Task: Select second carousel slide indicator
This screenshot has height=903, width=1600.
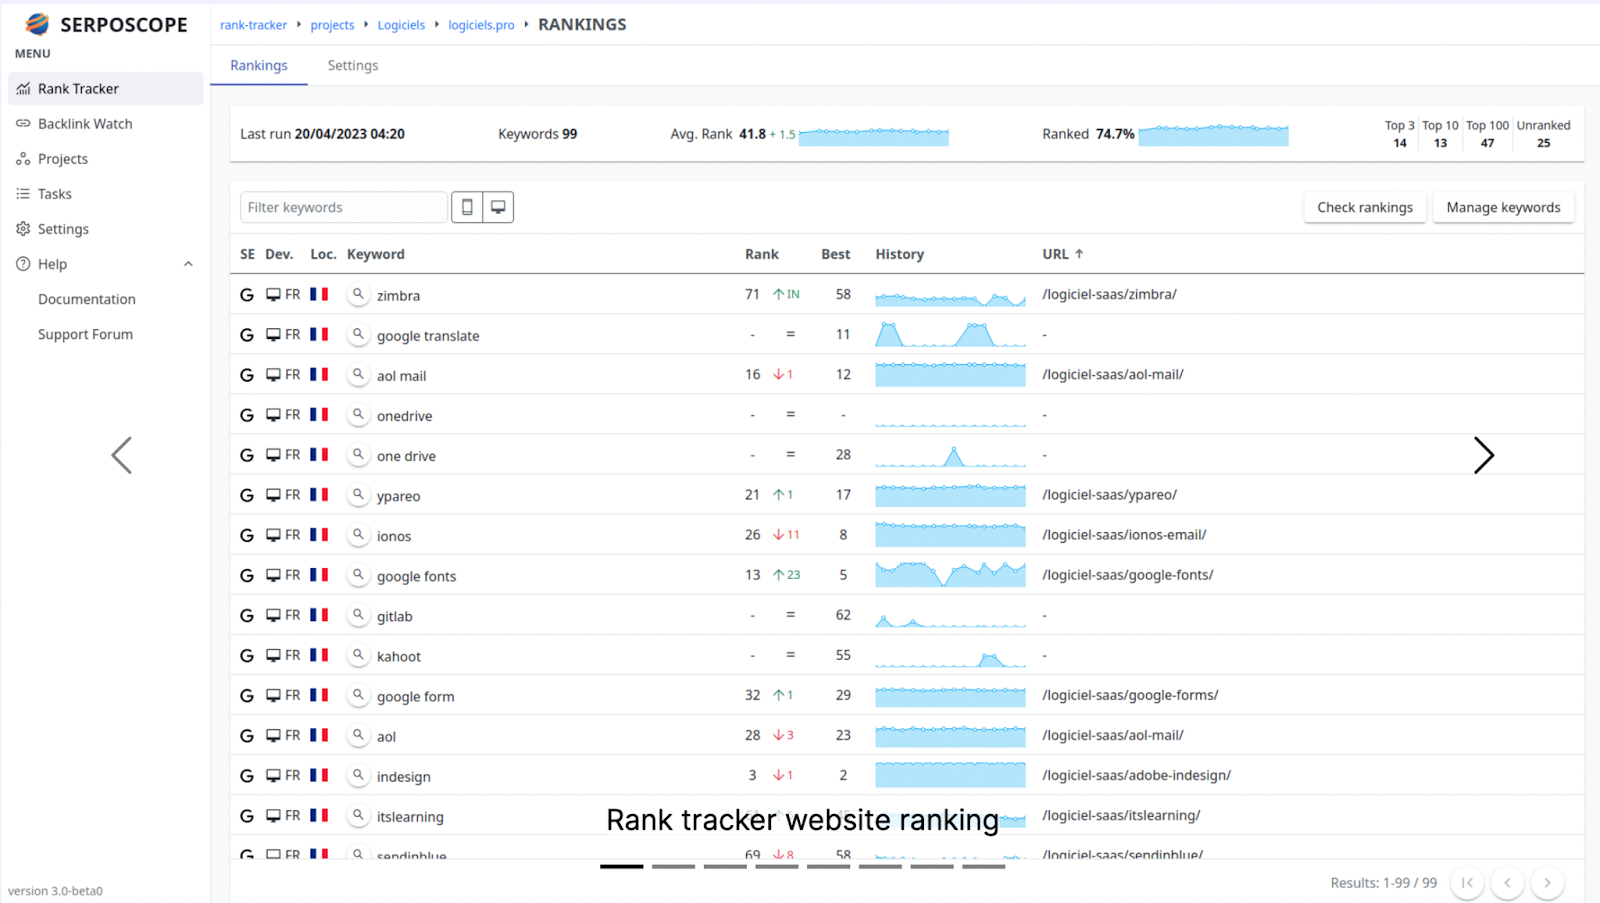Action: [673, 866]
